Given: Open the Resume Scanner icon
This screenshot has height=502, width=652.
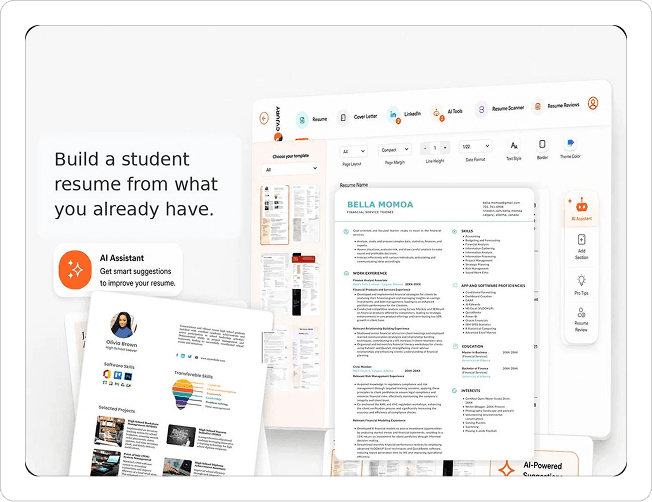Looking at the screenshot, I should tap(481, 109).
